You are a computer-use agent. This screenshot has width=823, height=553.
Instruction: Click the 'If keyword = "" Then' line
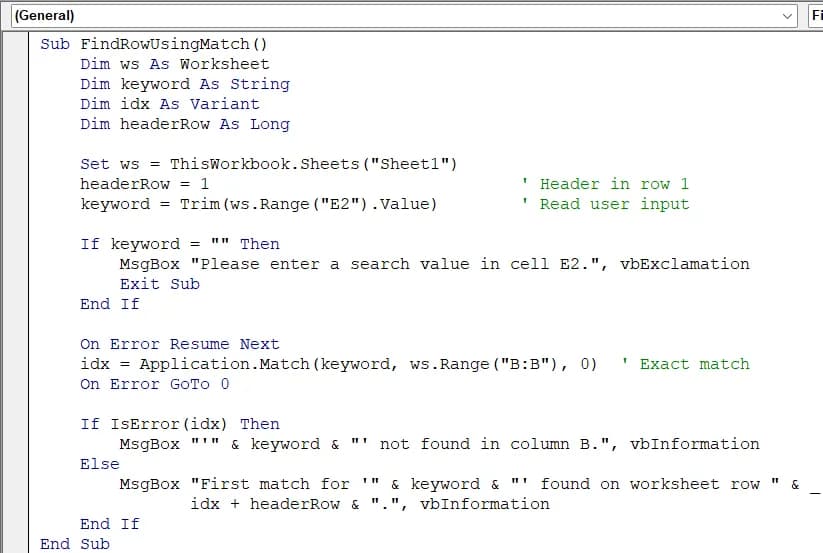click(180, 244)
